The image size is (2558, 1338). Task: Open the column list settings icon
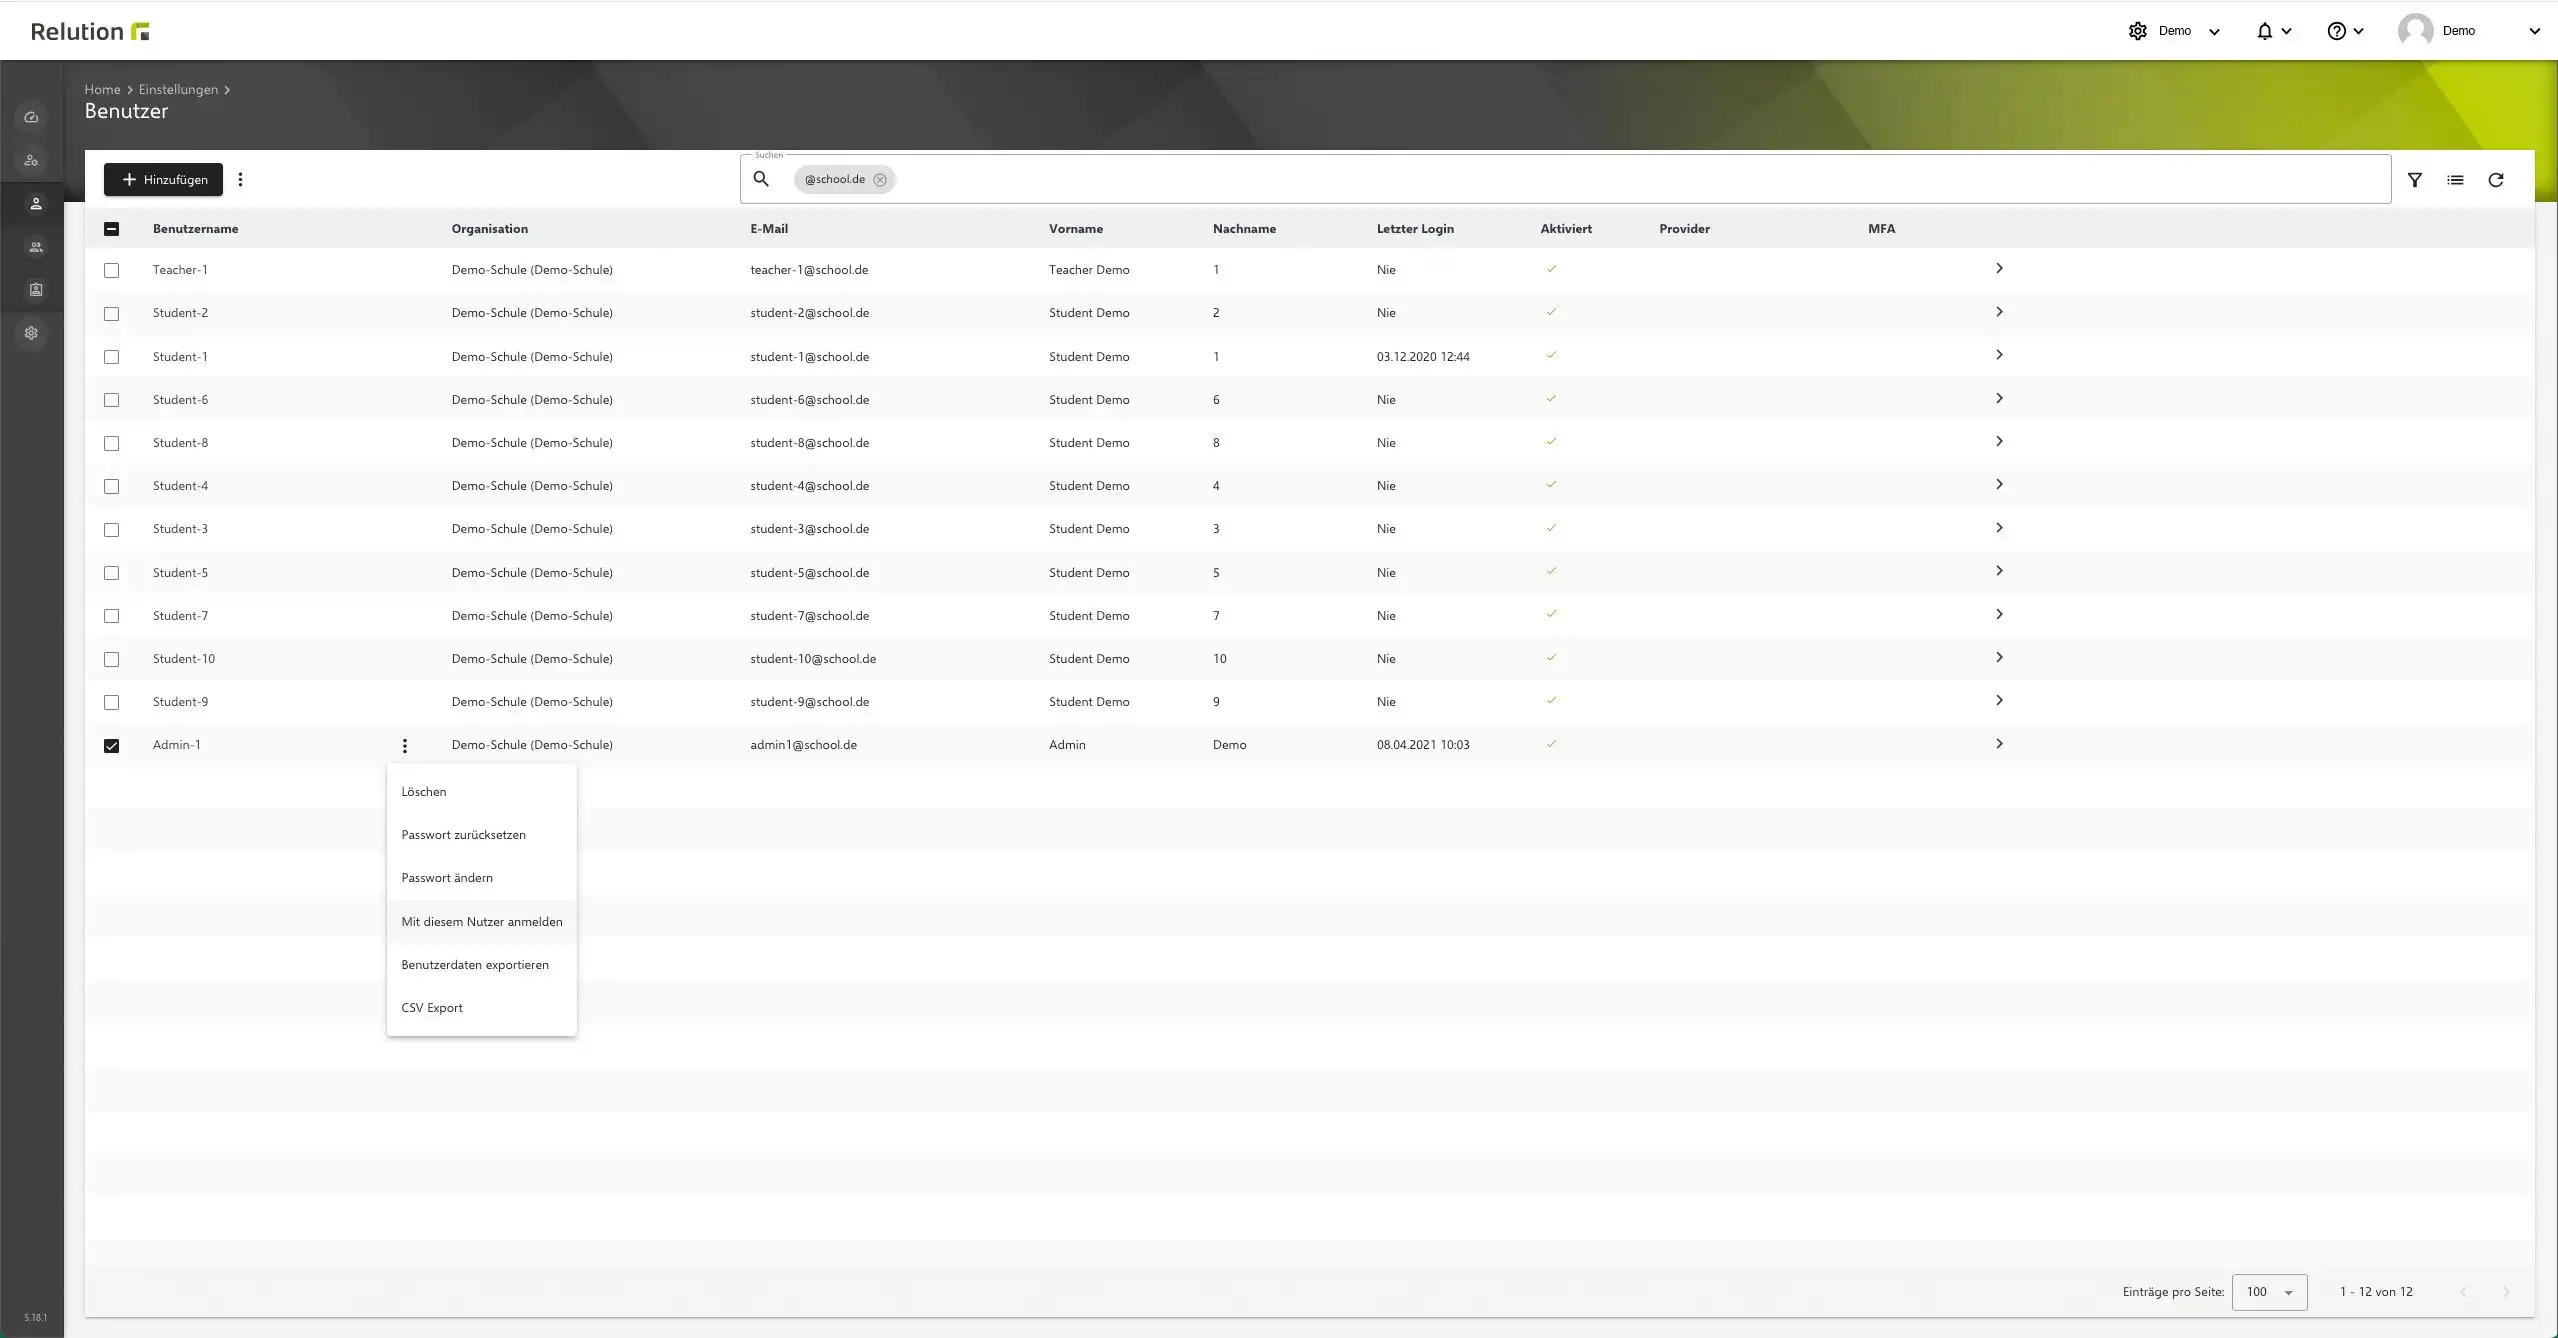2455,180
